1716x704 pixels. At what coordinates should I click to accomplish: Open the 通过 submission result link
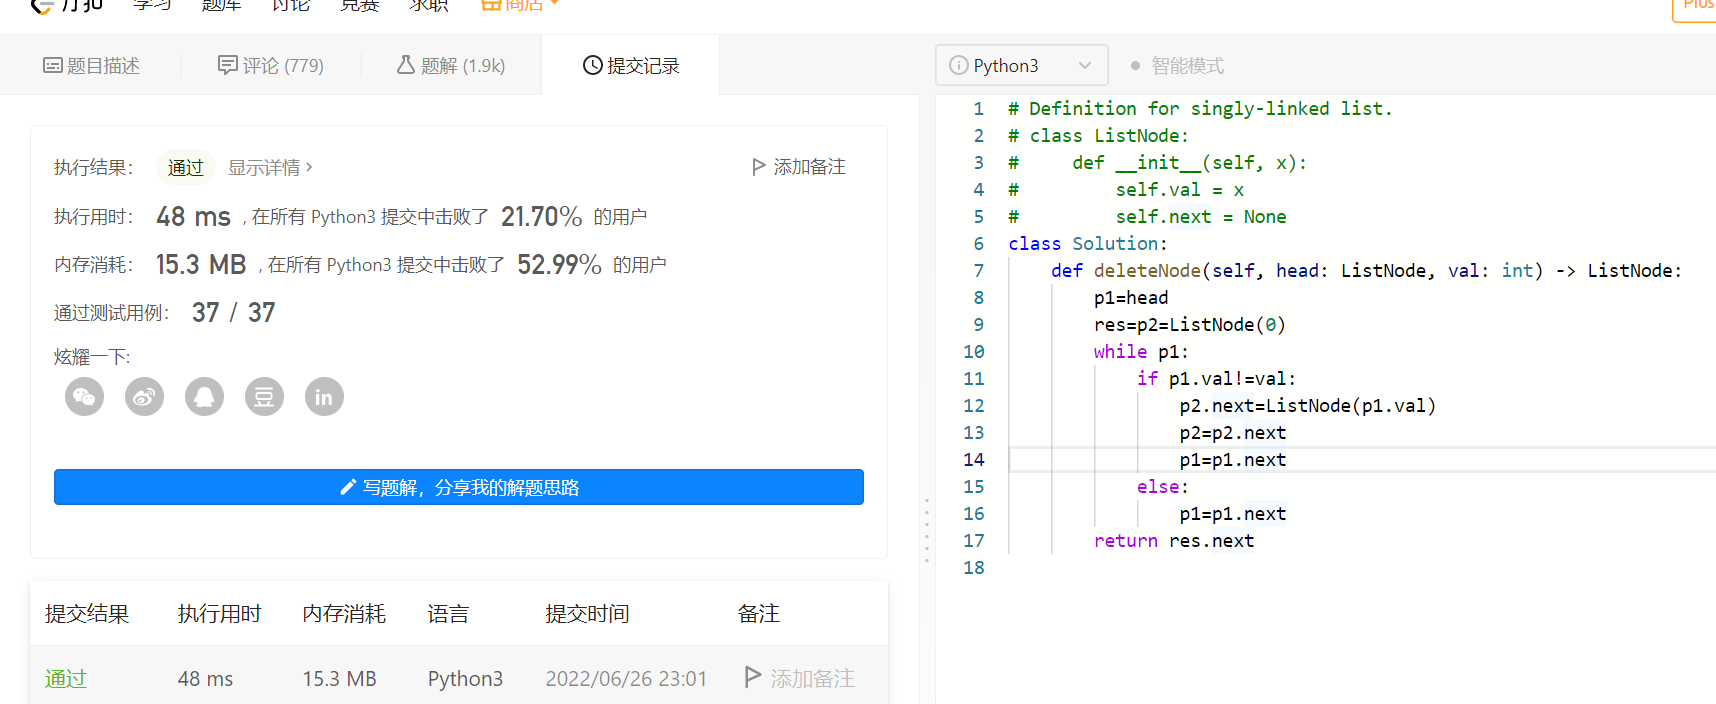[66, 679]
